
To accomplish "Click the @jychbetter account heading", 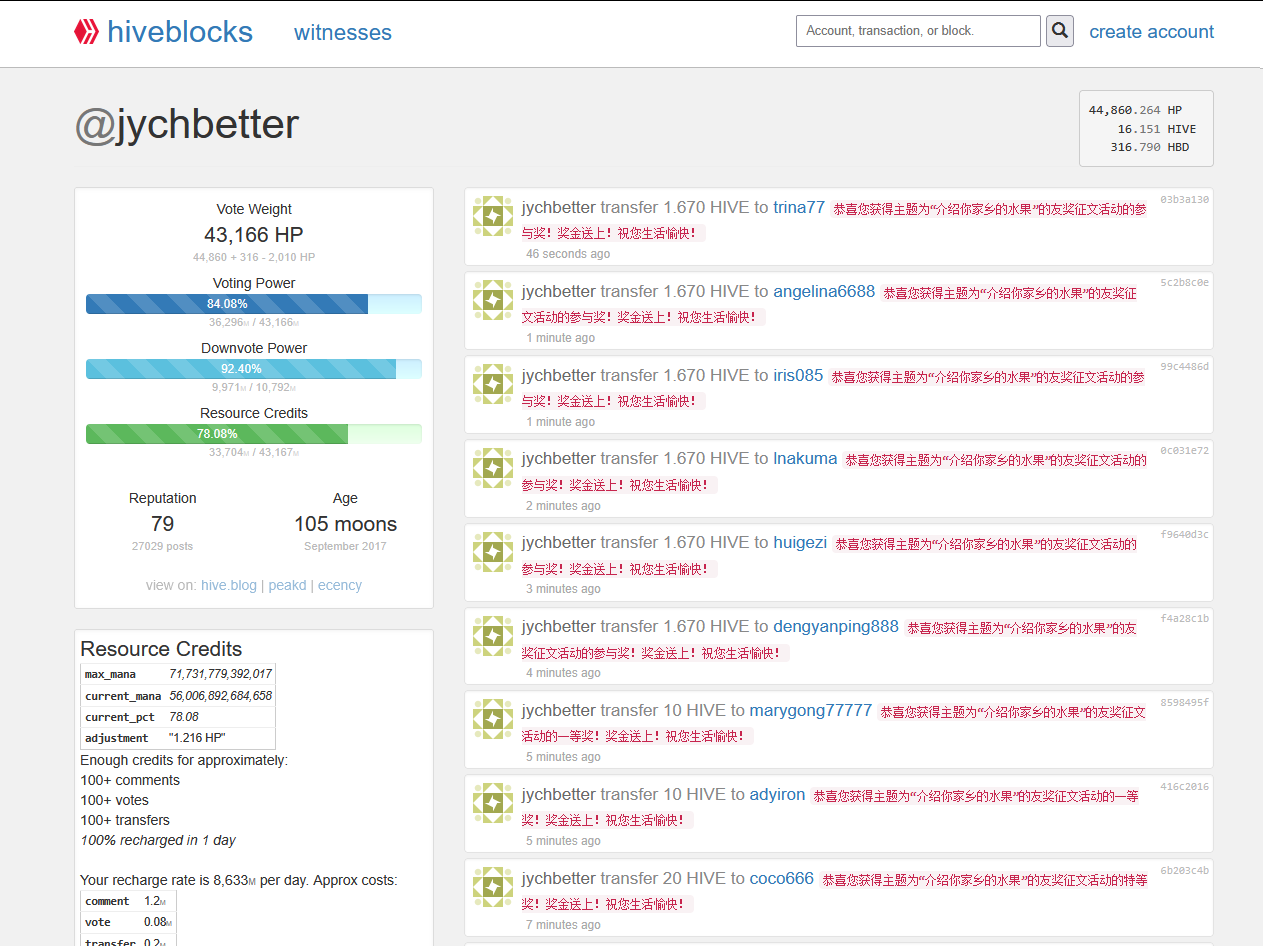I will coord(187,125).
